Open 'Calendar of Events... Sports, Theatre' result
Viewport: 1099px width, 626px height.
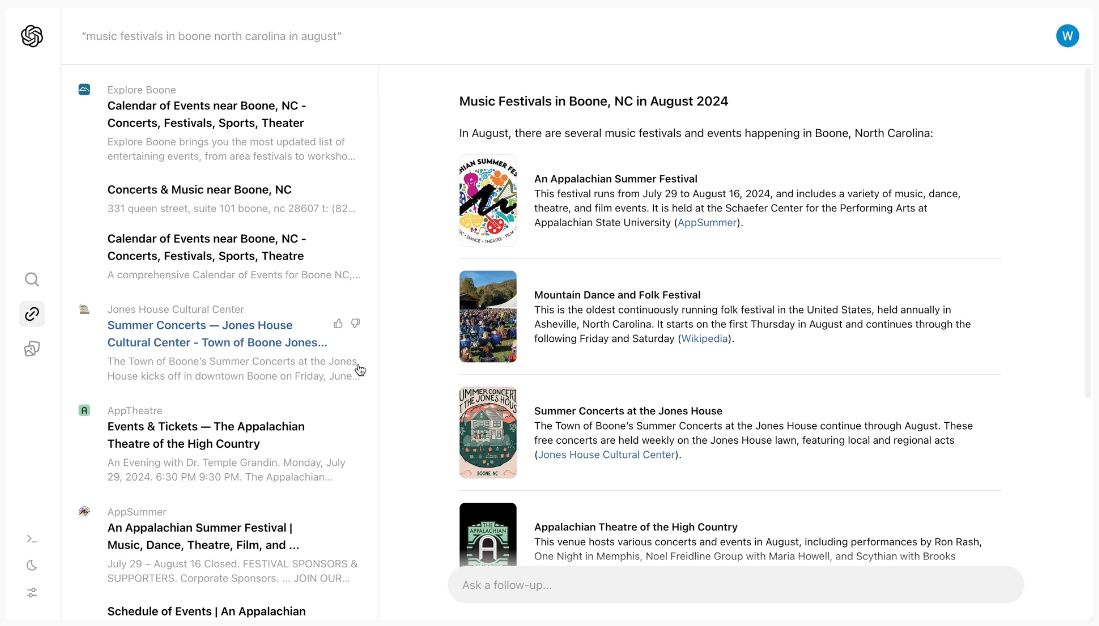point(207,247)
